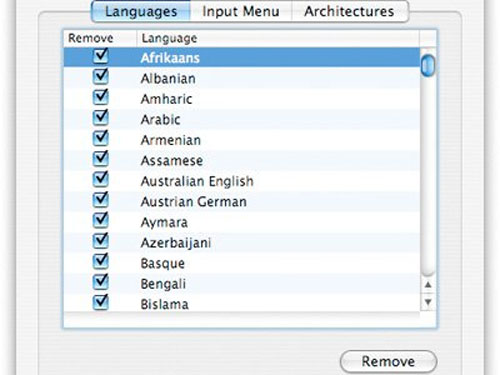This screenshot has width=500, height=375.
Task: Switch to the Languages tab
Action: 141,12
